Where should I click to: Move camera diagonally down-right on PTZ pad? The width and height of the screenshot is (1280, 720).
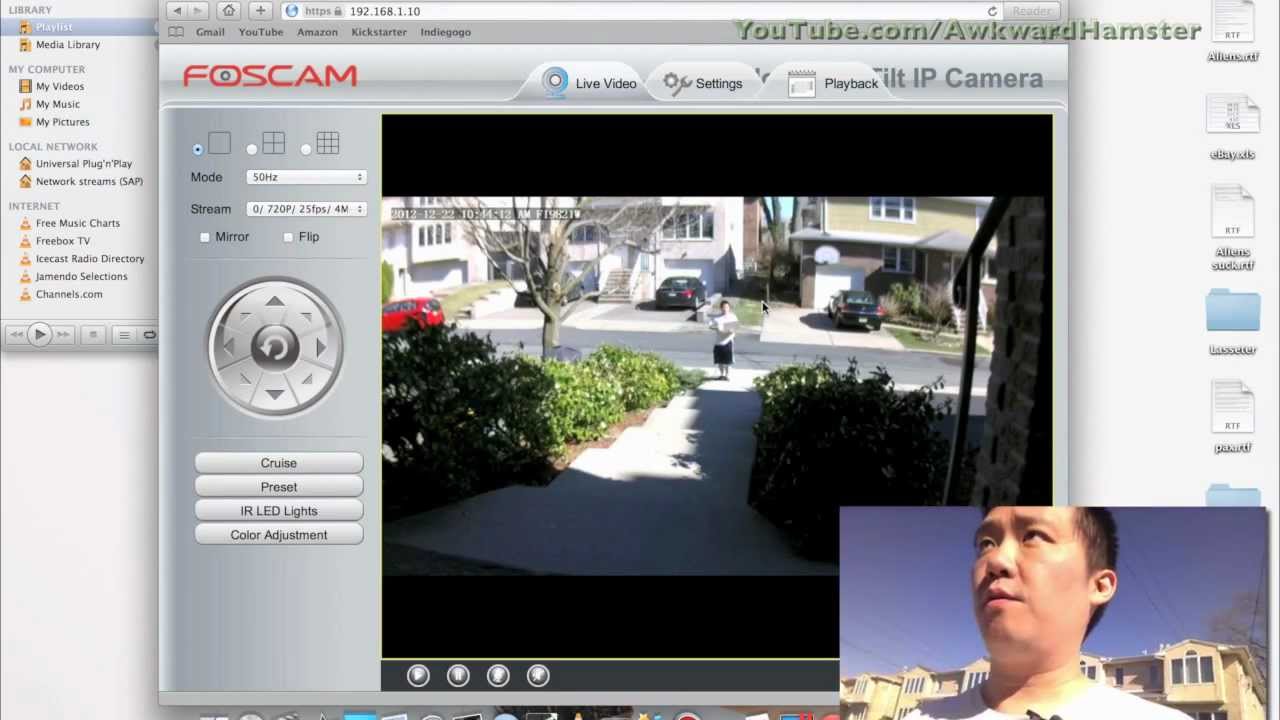(x=306, y=379)
